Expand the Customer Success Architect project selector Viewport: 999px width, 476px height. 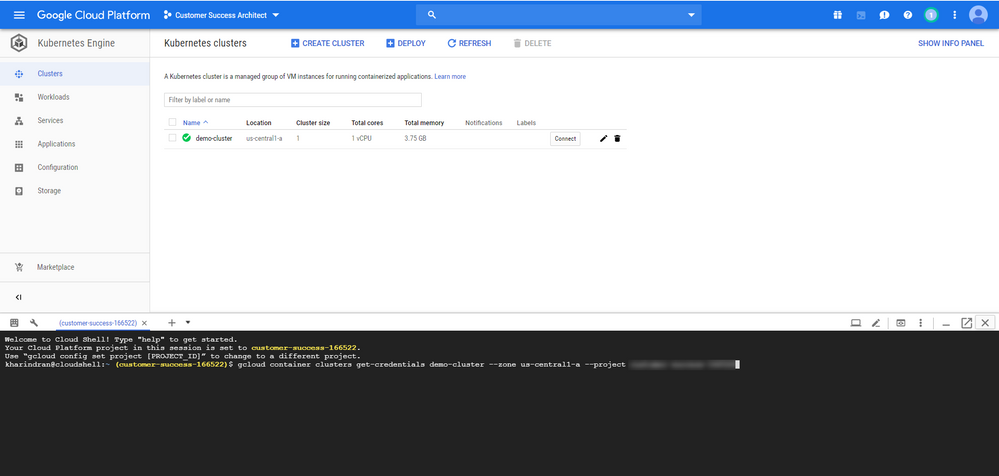pos(221,15)
